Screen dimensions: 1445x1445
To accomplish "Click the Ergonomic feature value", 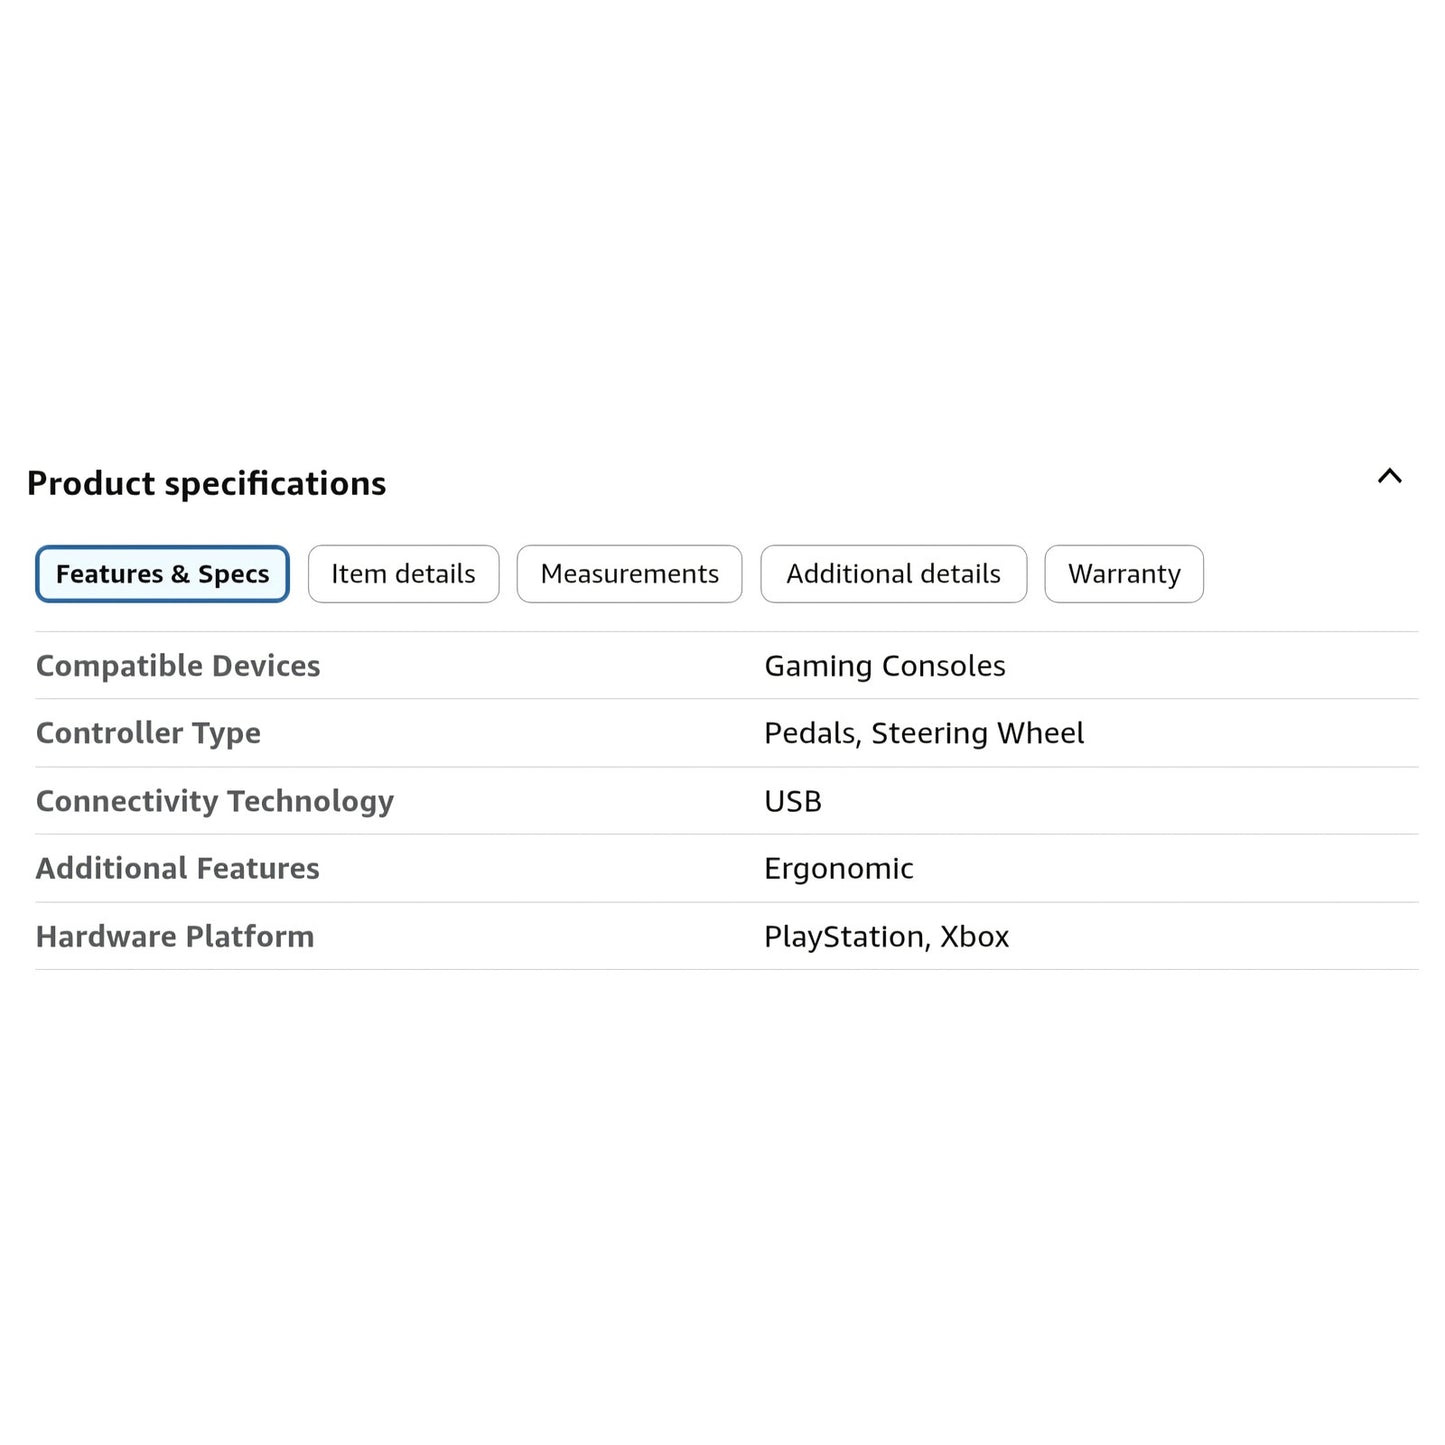I will (x=838, y=869).
